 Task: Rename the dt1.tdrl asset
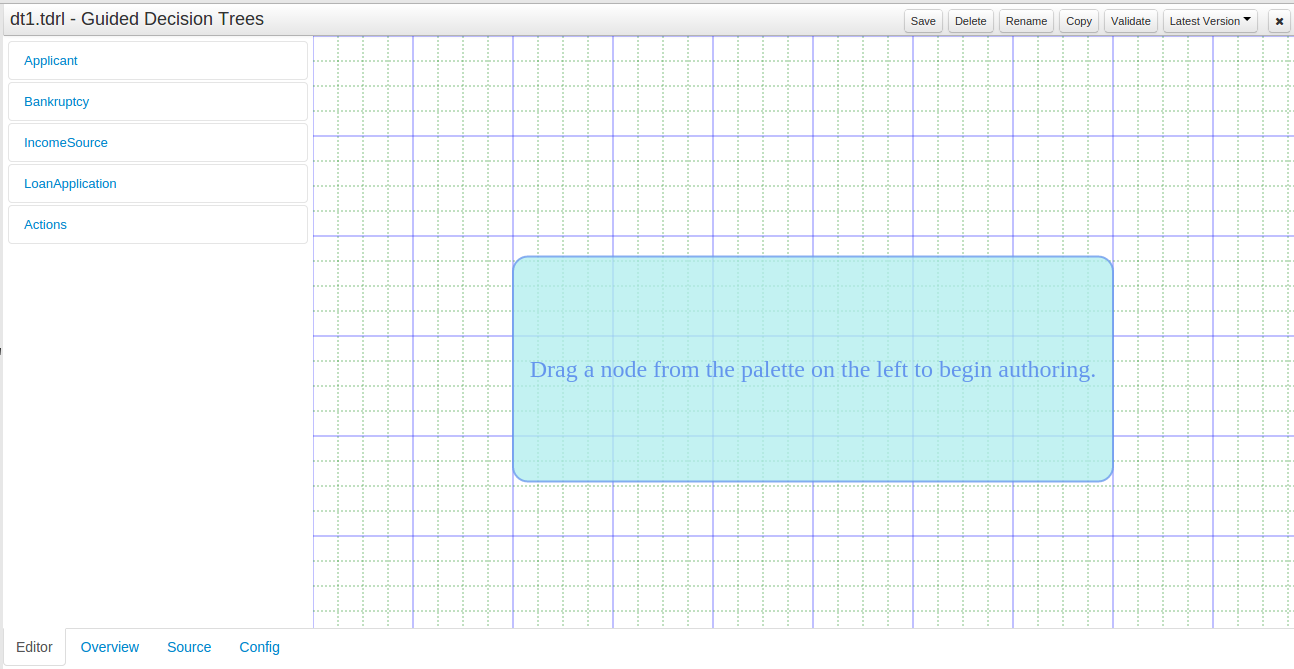click(1026, 21)
